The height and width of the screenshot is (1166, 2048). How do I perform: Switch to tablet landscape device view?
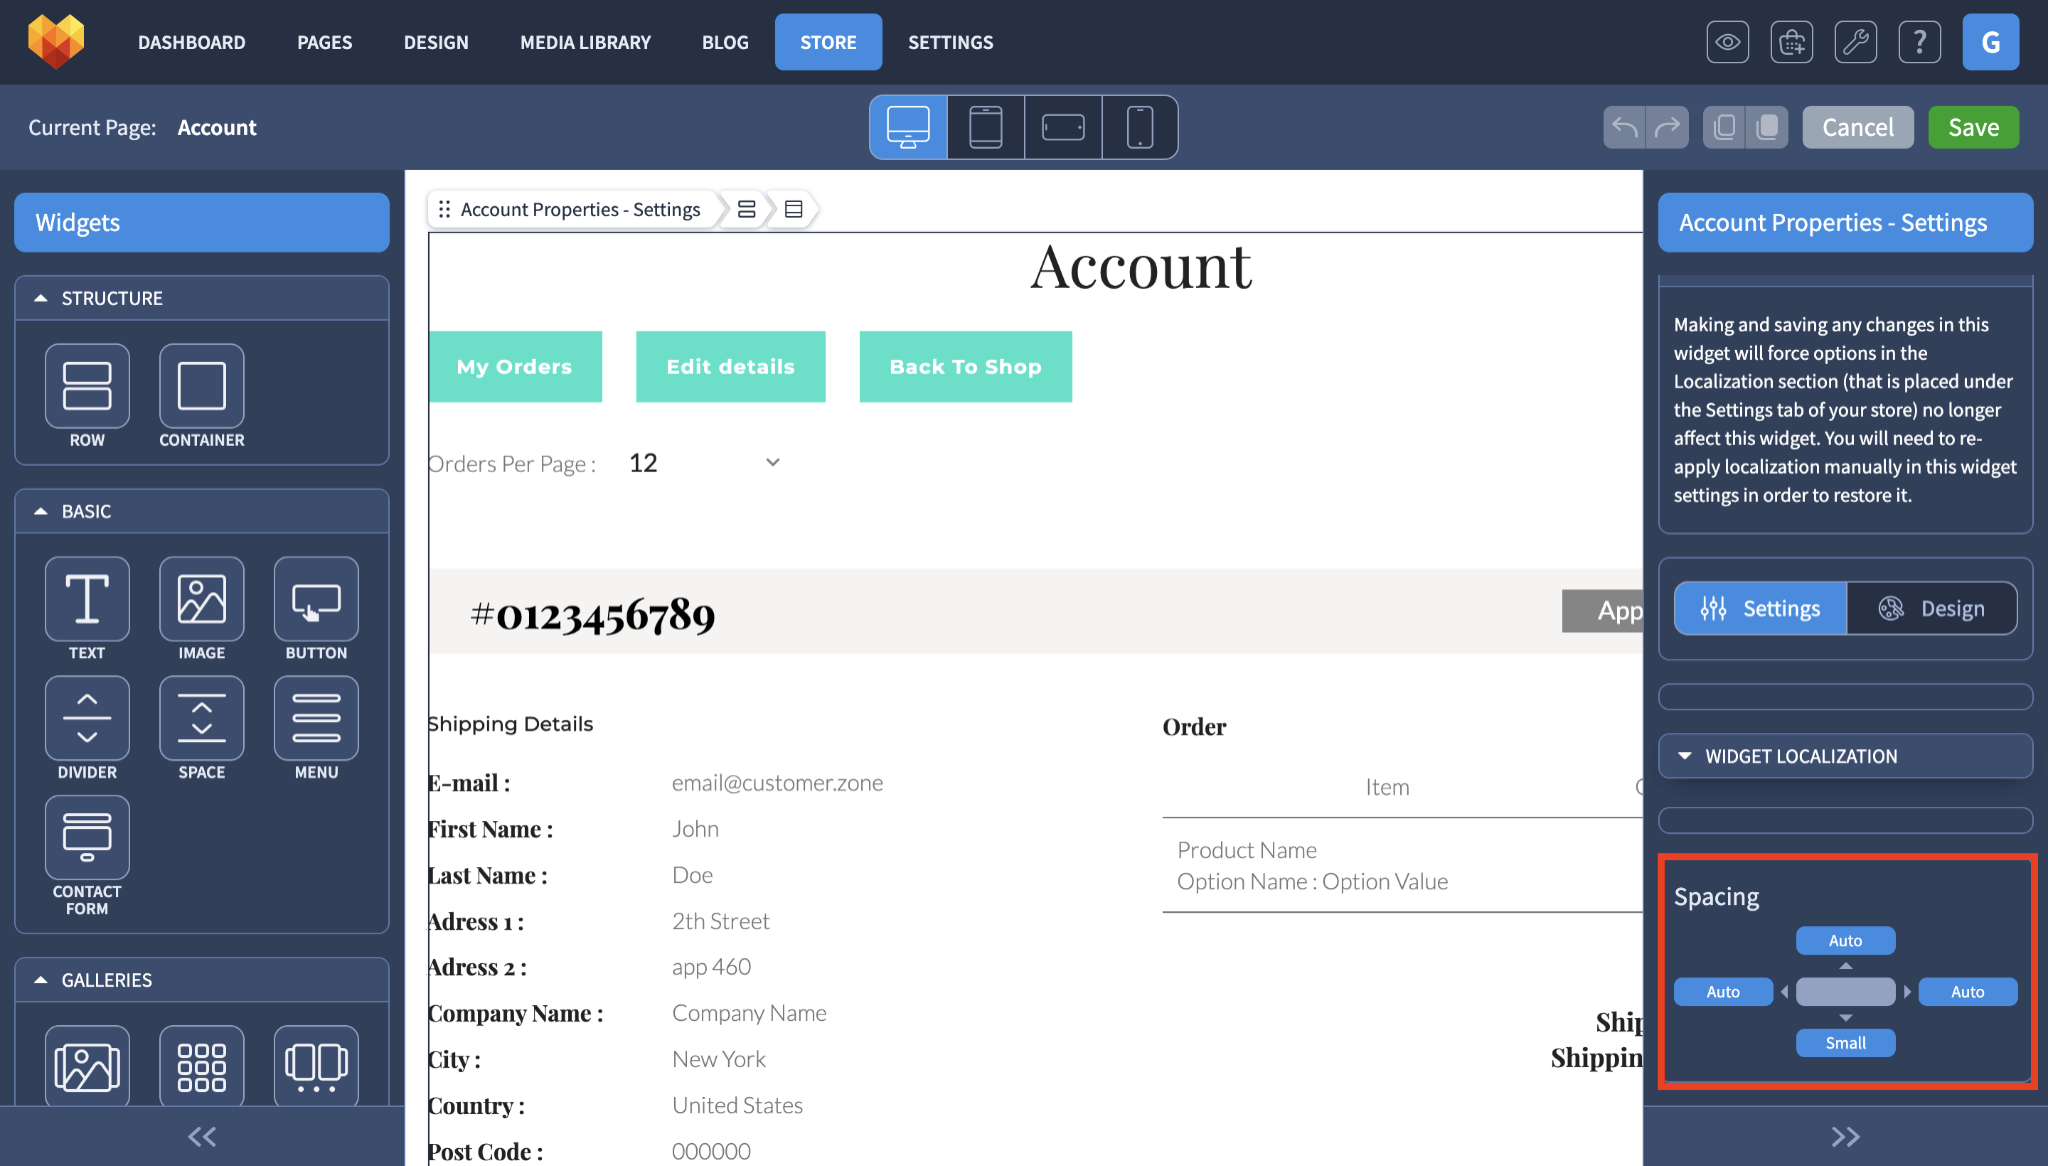[1063, 127]
